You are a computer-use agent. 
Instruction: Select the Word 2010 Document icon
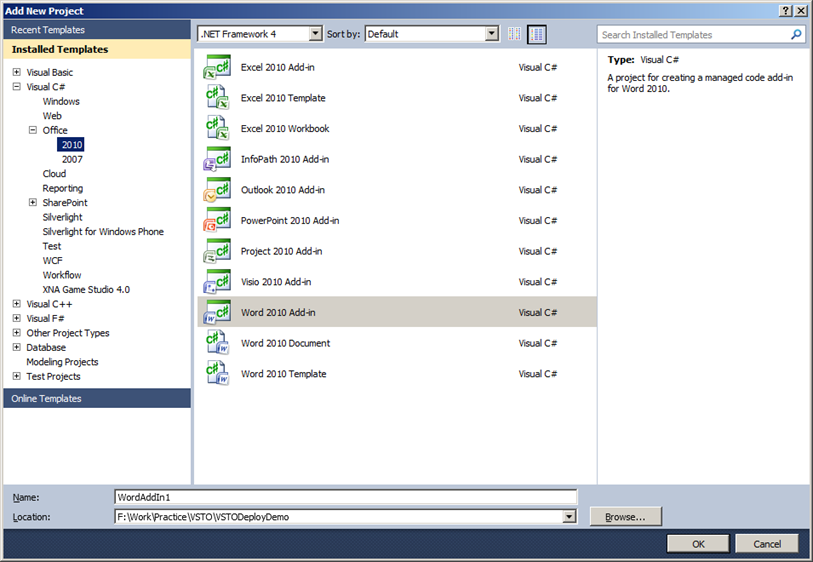click(217, 343)
